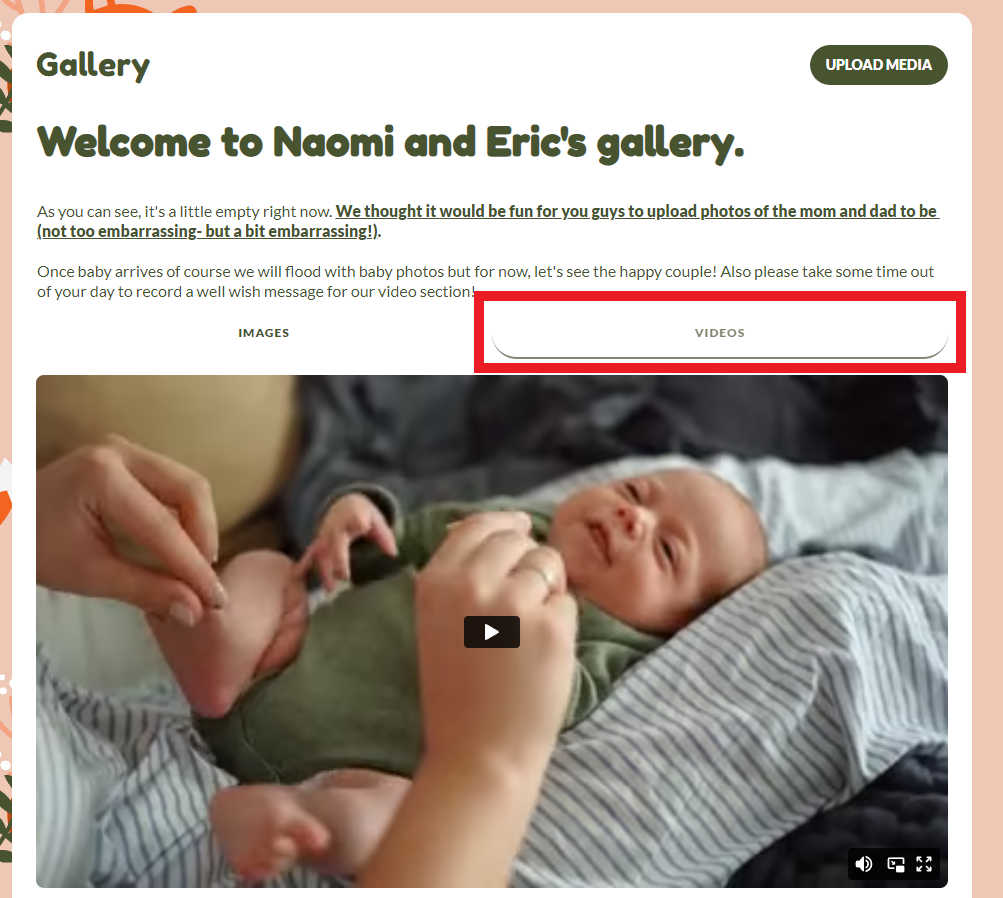Viewport: 1003px width, 898px height.
Task: Mute the video with the speaker icon
Action: 864,864
